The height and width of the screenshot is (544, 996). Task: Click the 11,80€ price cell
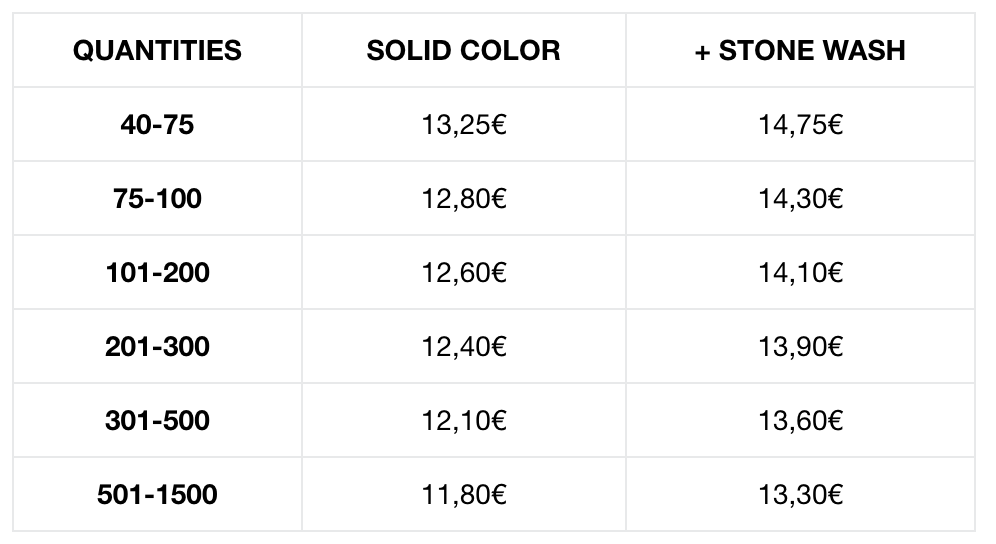point(464,494)
